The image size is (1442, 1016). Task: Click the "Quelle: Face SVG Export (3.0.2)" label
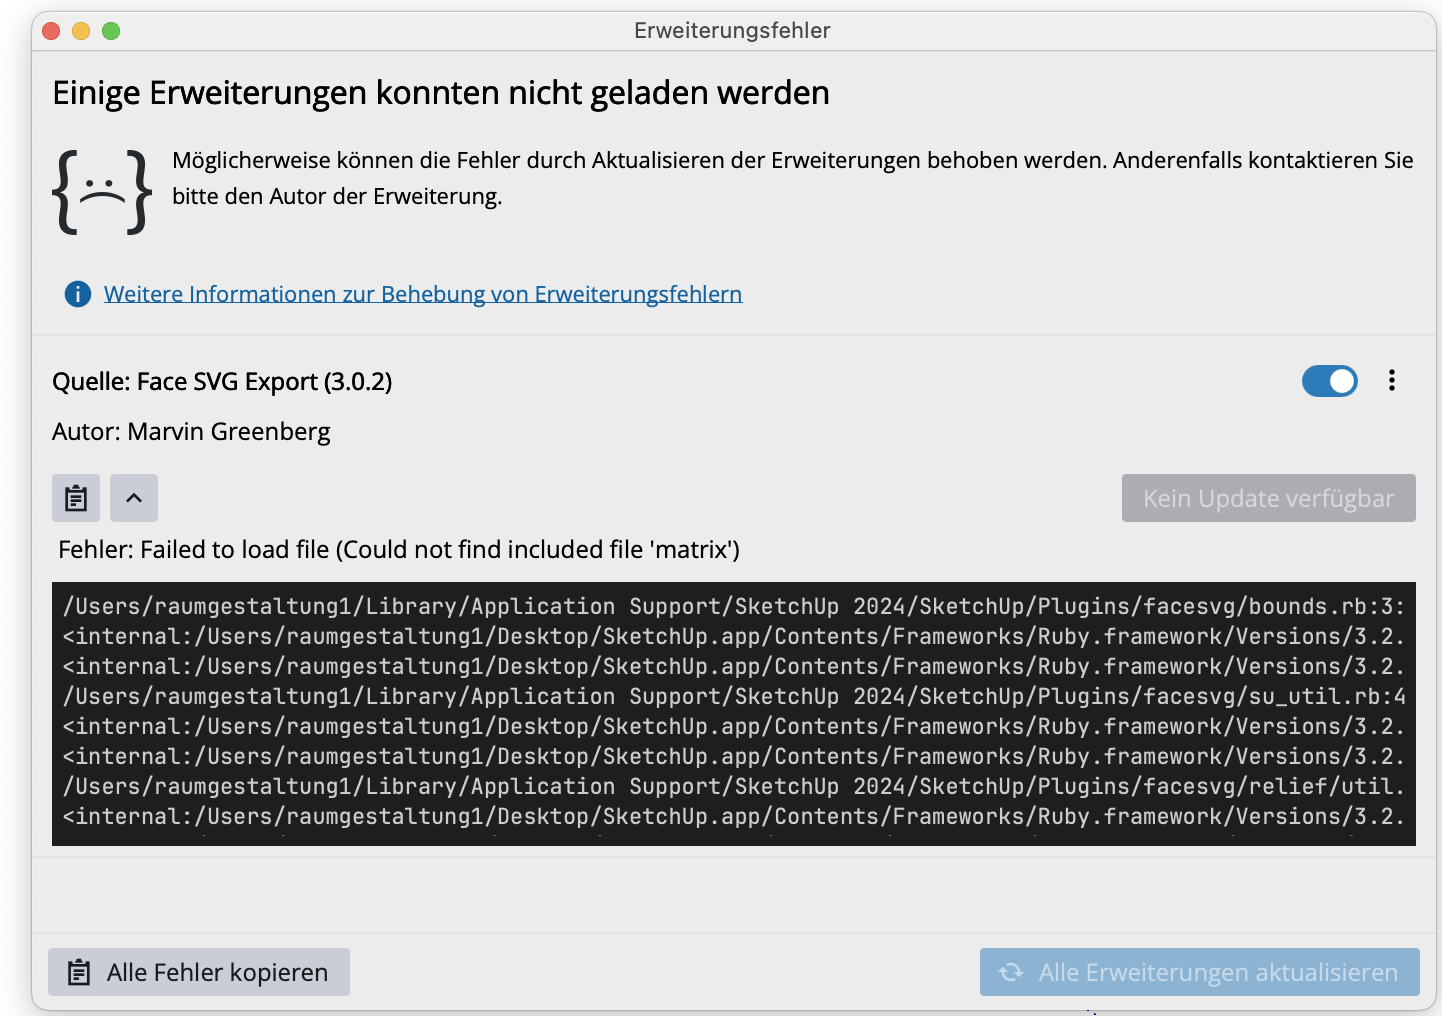[222, 382]
